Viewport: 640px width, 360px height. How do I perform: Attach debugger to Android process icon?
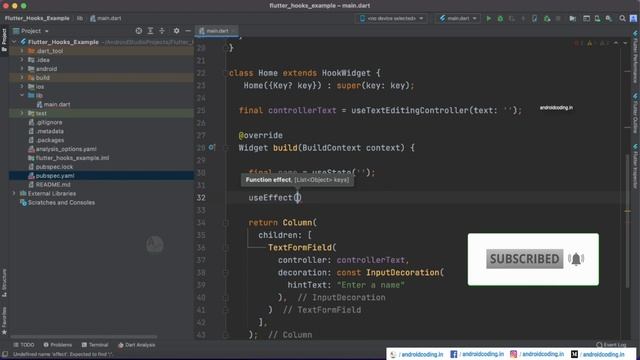[547, 18]
